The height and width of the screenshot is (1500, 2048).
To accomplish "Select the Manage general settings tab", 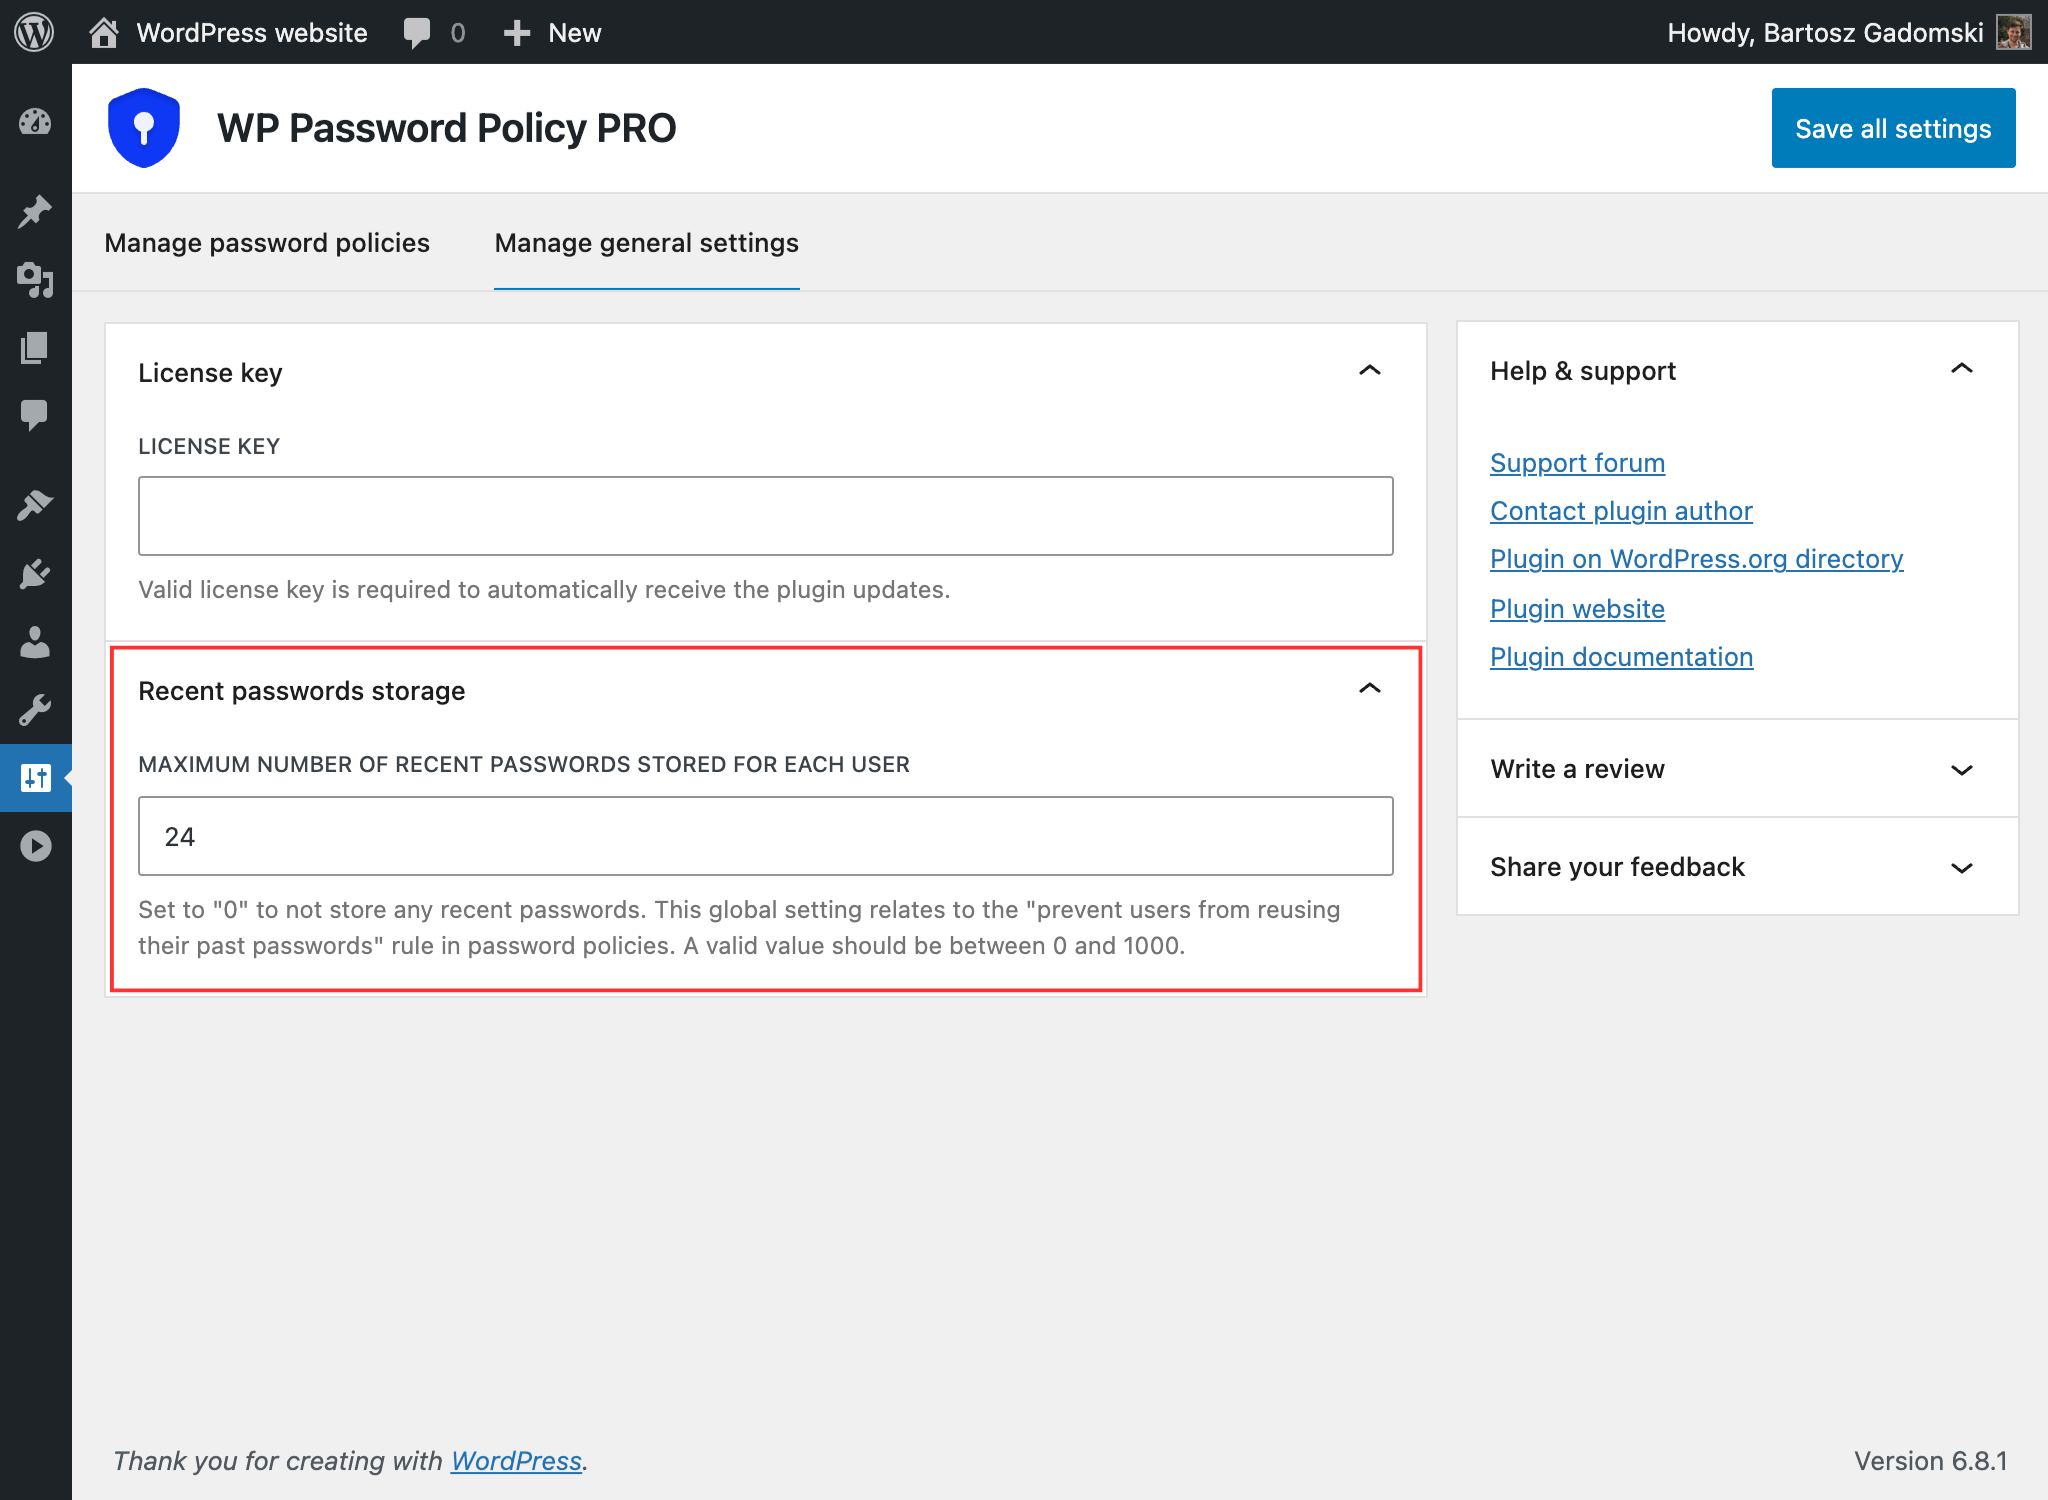I will (x=647, y=243).
